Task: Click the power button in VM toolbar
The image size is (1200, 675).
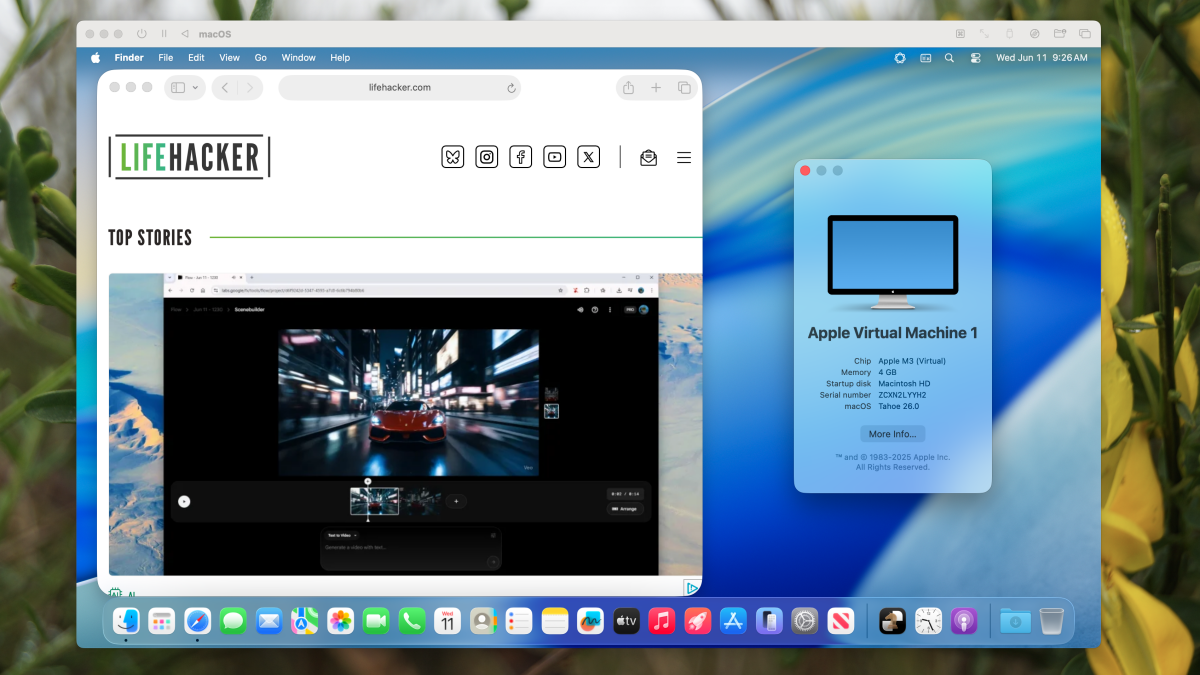Action: [141, 34]
